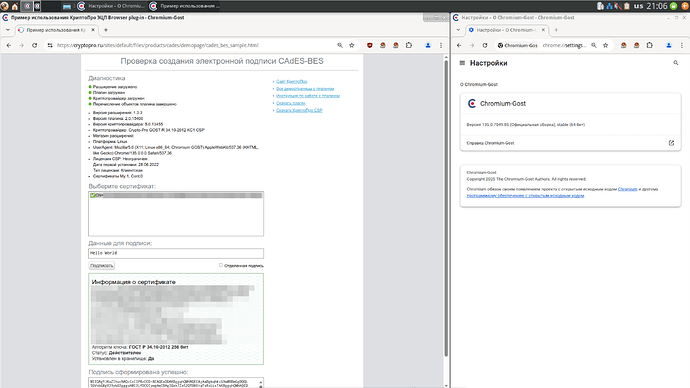Select the Платформа: Linux text
The height and width of the screenshot is (388, 690).
(x=110, y=142)
